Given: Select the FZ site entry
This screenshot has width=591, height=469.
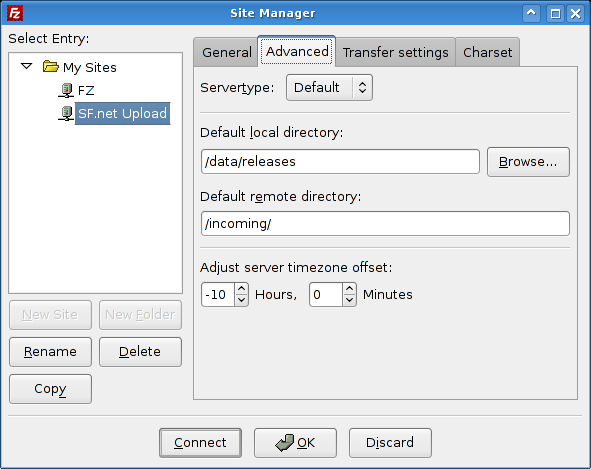Looking at the screenshot, I should point(86,90).
